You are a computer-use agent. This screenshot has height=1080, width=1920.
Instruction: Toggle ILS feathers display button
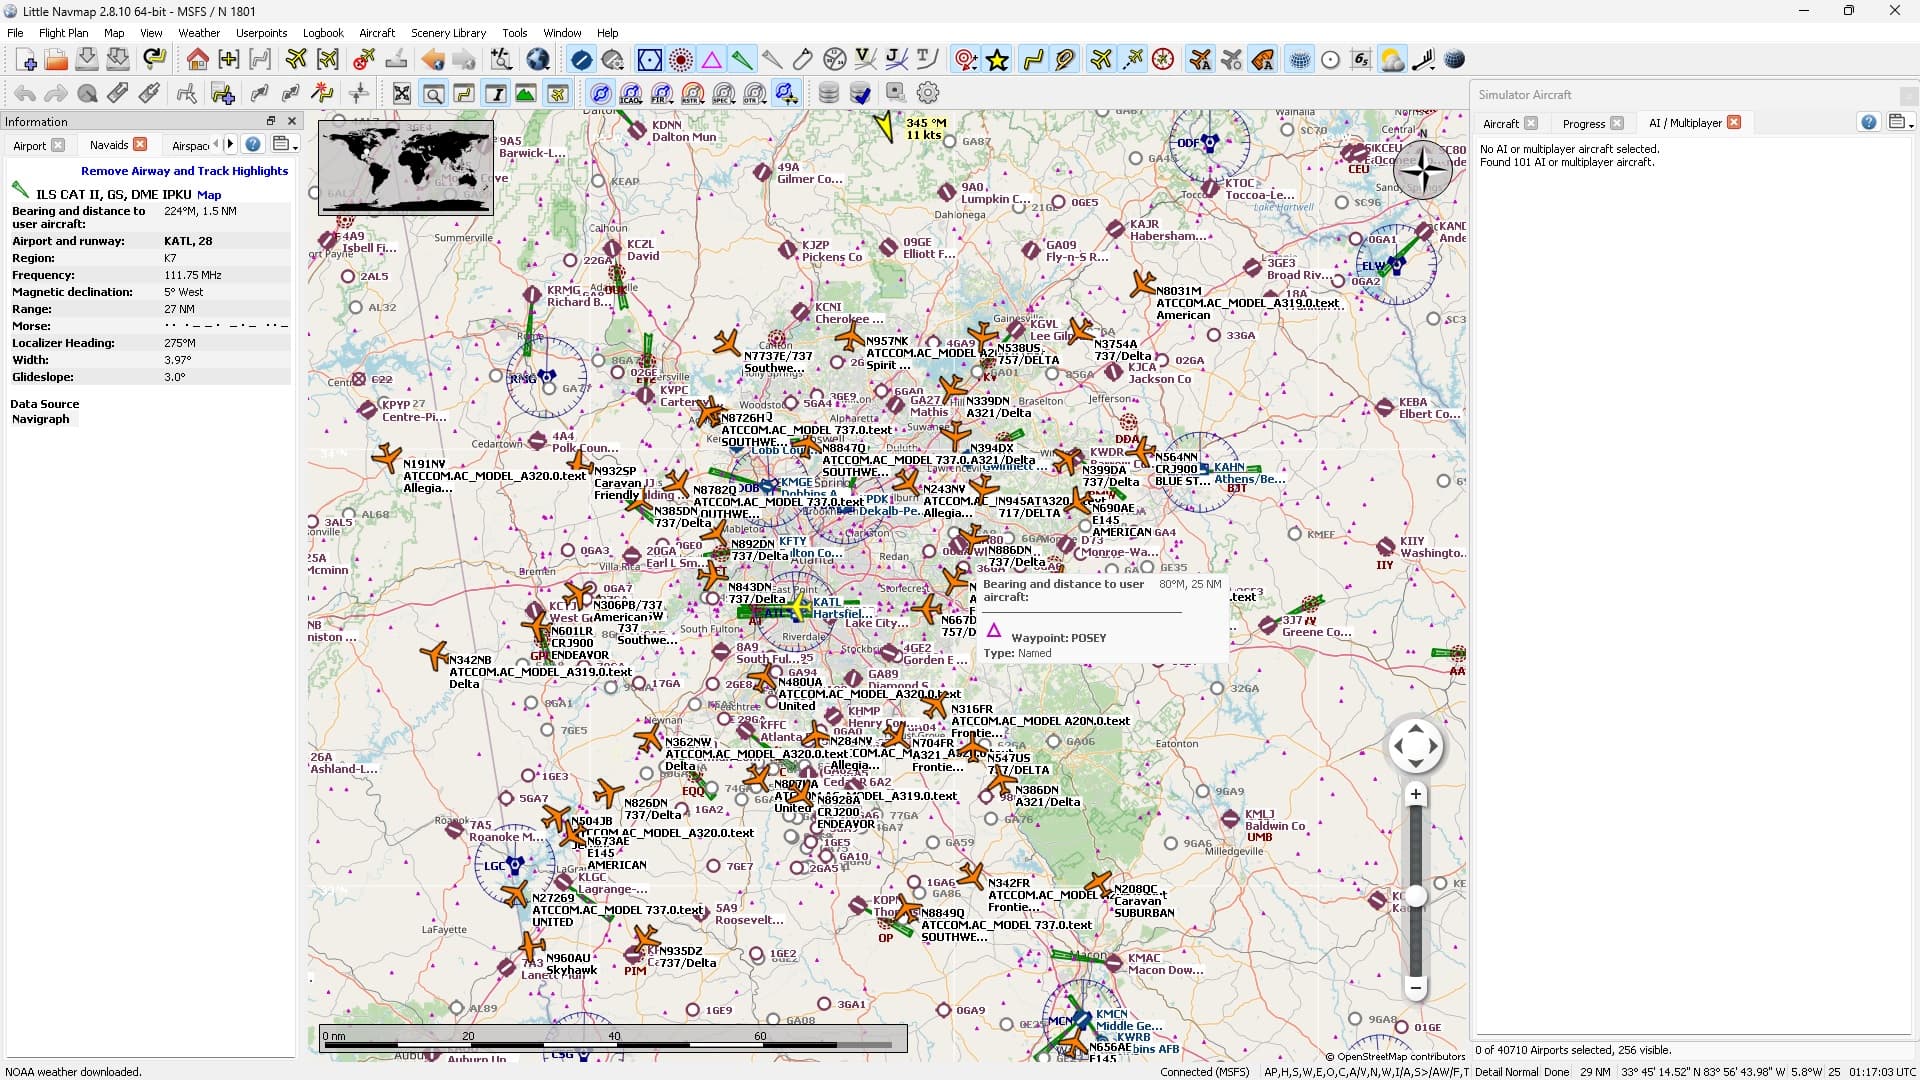pyautogui.click(x=741, y=60)
